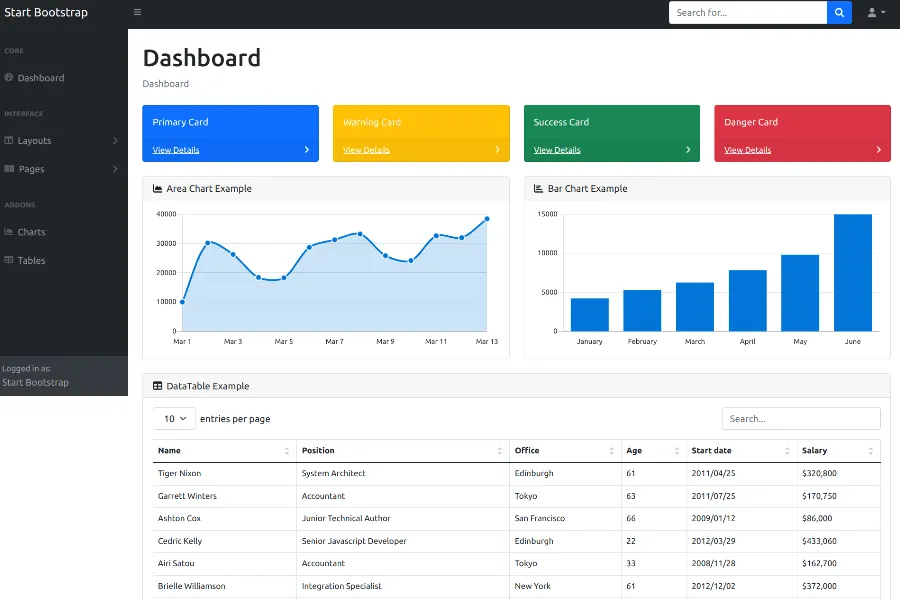Image resolution: width=900 pixels, height=600 pixels.
Task: Focus the DataTable search field
Action: 800,419
